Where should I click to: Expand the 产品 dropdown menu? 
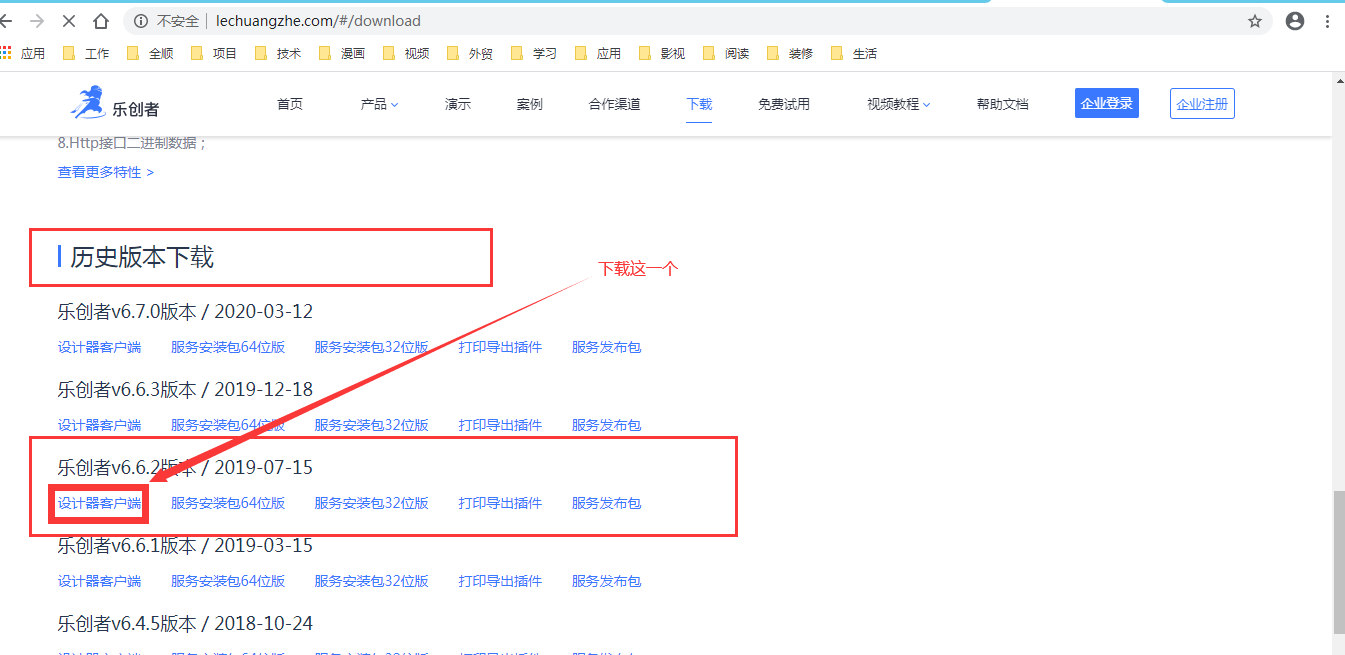point(380,104)
